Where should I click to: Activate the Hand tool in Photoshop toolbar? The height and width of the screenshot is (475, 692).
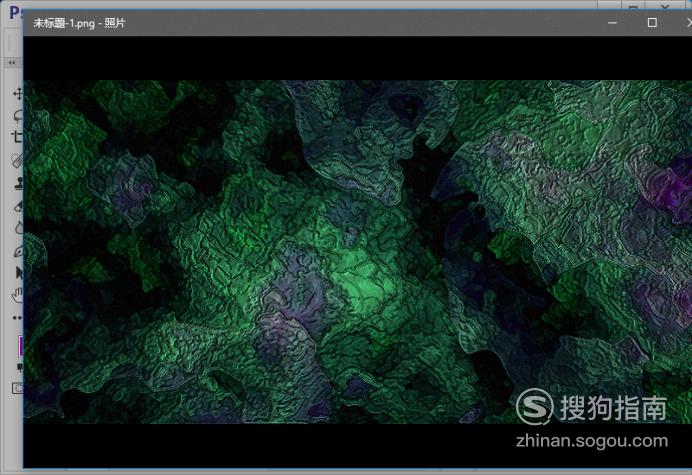click(18, 295)
